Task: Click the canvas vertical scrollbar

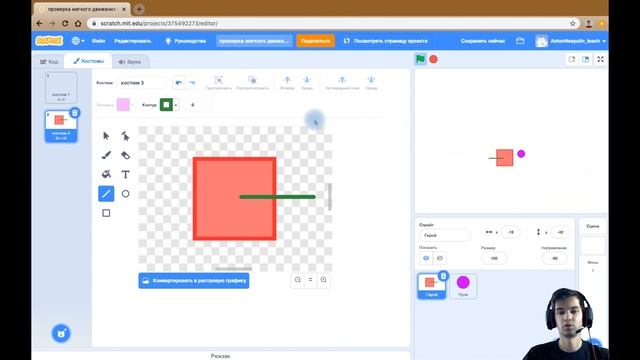Action: (x=329, y=197)
